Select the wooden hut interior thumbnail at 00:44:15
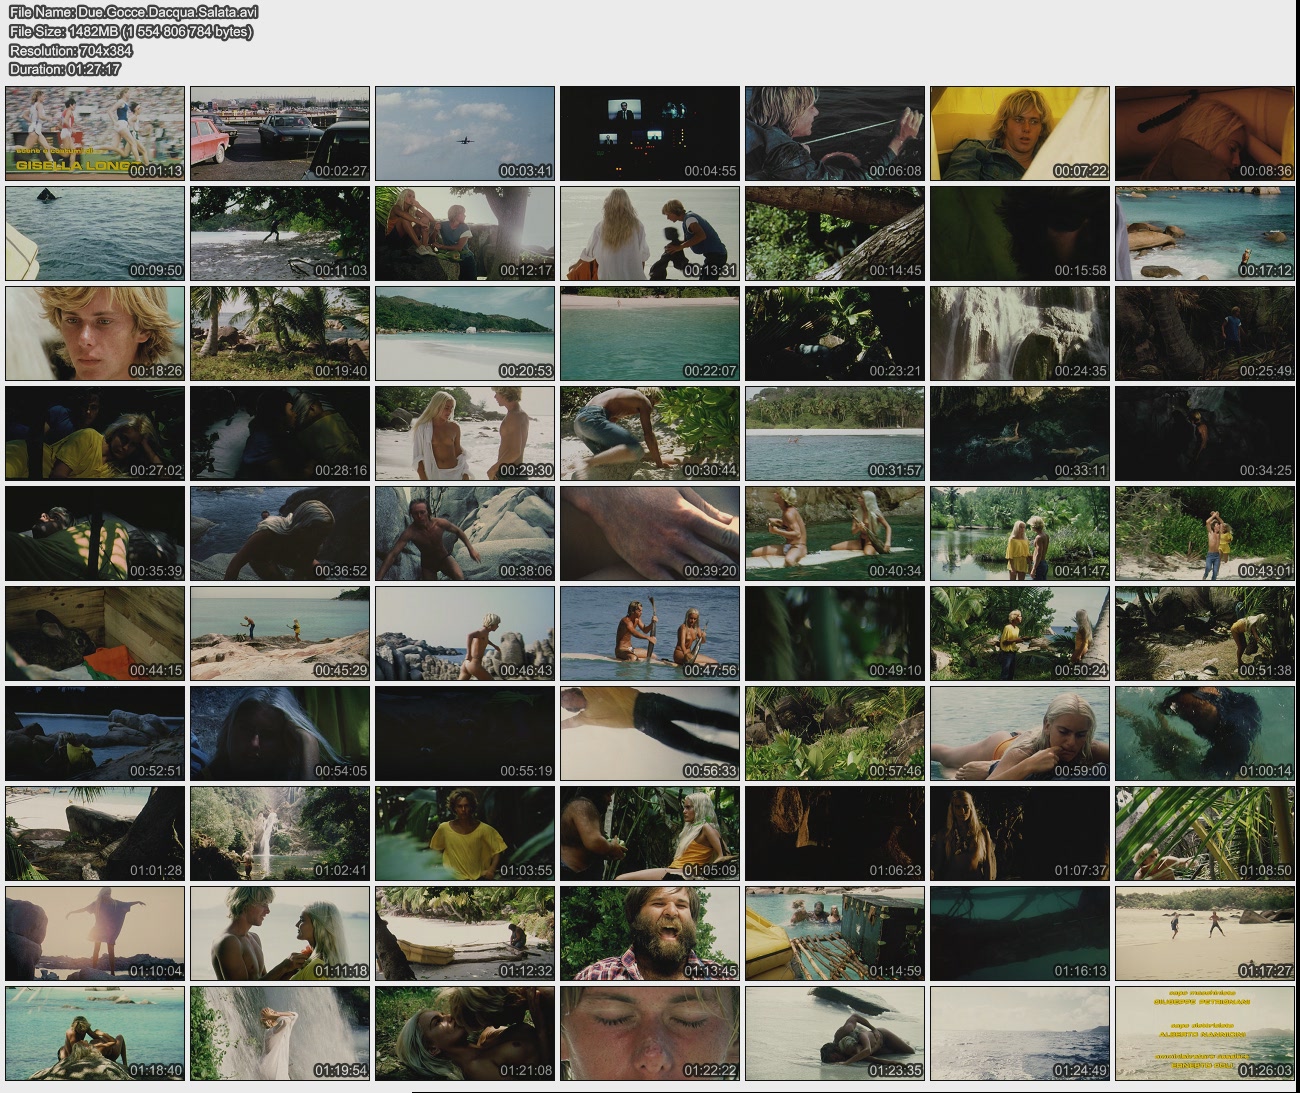 pos(95,633)
